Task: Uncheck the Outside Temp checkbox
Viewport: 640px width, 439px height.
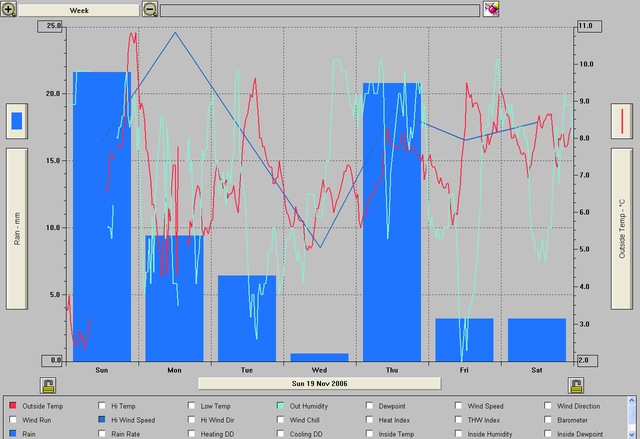Action: [x=12, y=407]
